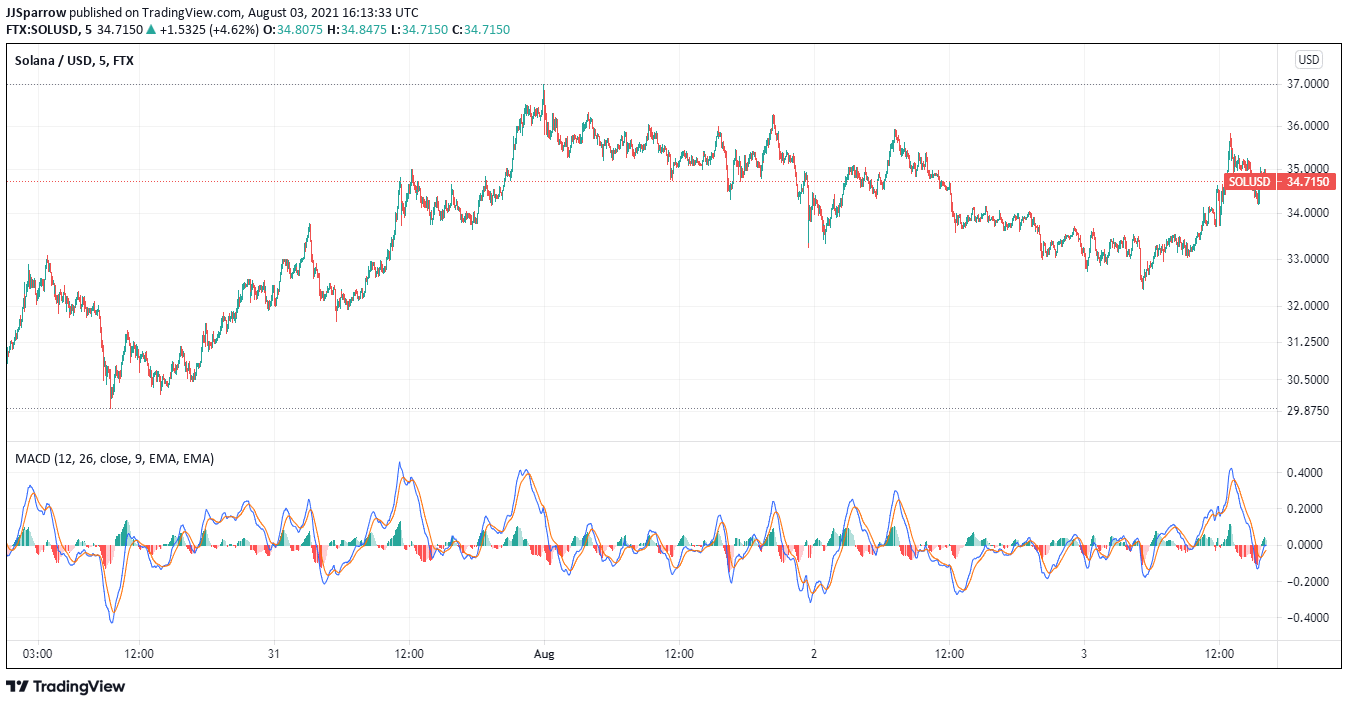Click the 0.4000 MACD axis label
The height and width of the screenshot is (705, 1348).
pos(1304,472)
